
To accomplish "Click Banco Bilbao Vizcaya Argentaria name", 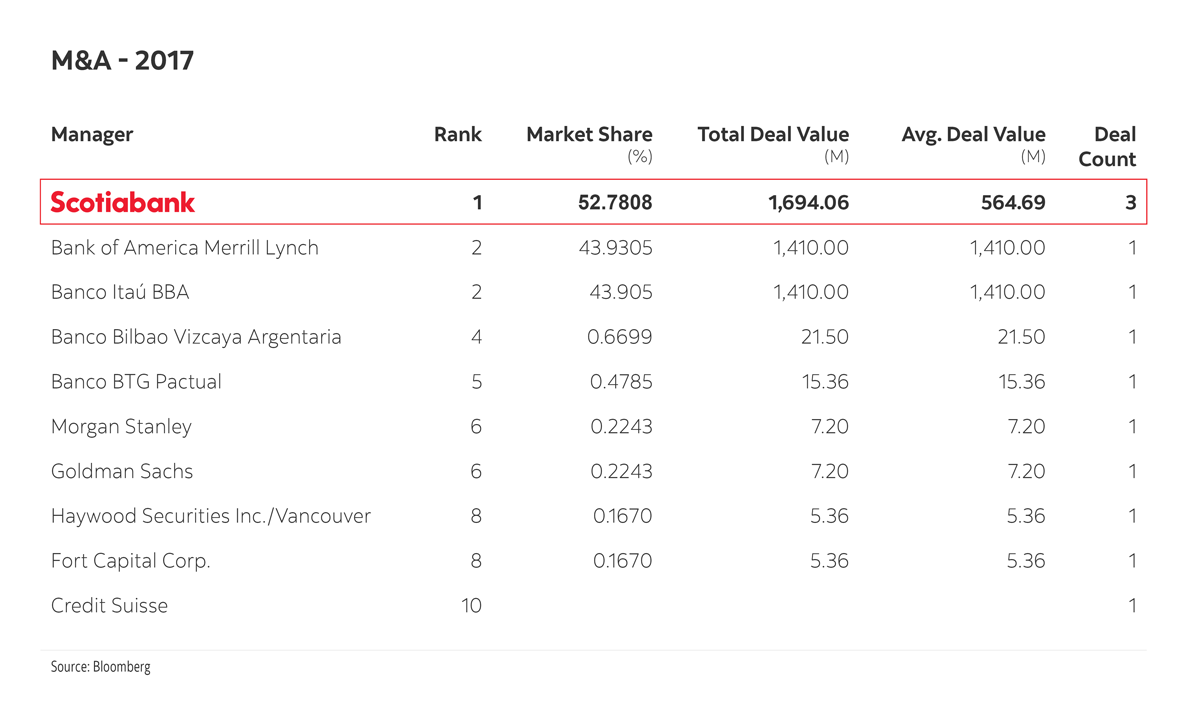I will pyautogui.click(x=196, y=337).
